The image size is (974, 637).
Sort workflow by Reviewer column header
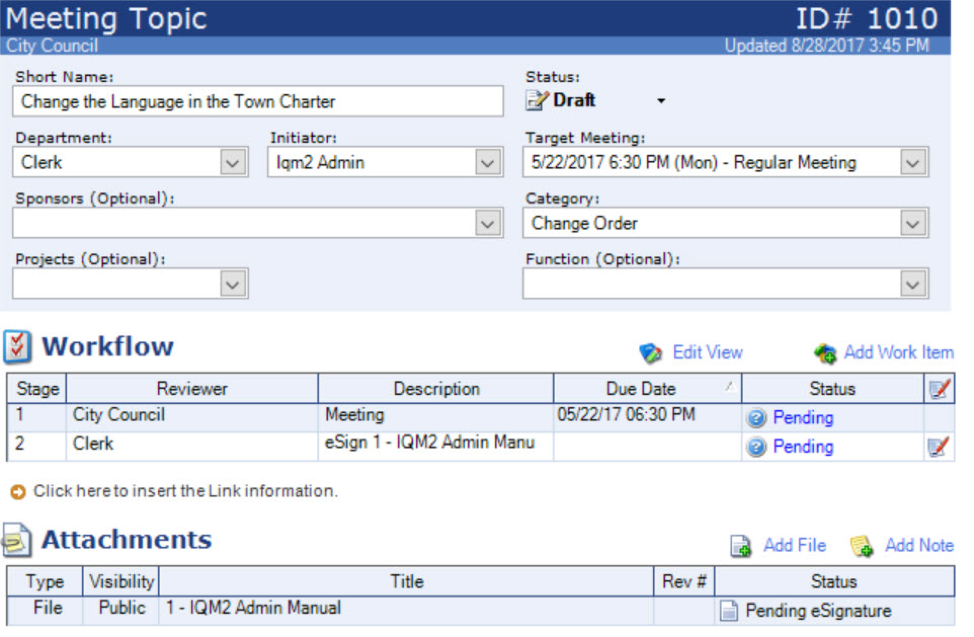pos(192,388)
